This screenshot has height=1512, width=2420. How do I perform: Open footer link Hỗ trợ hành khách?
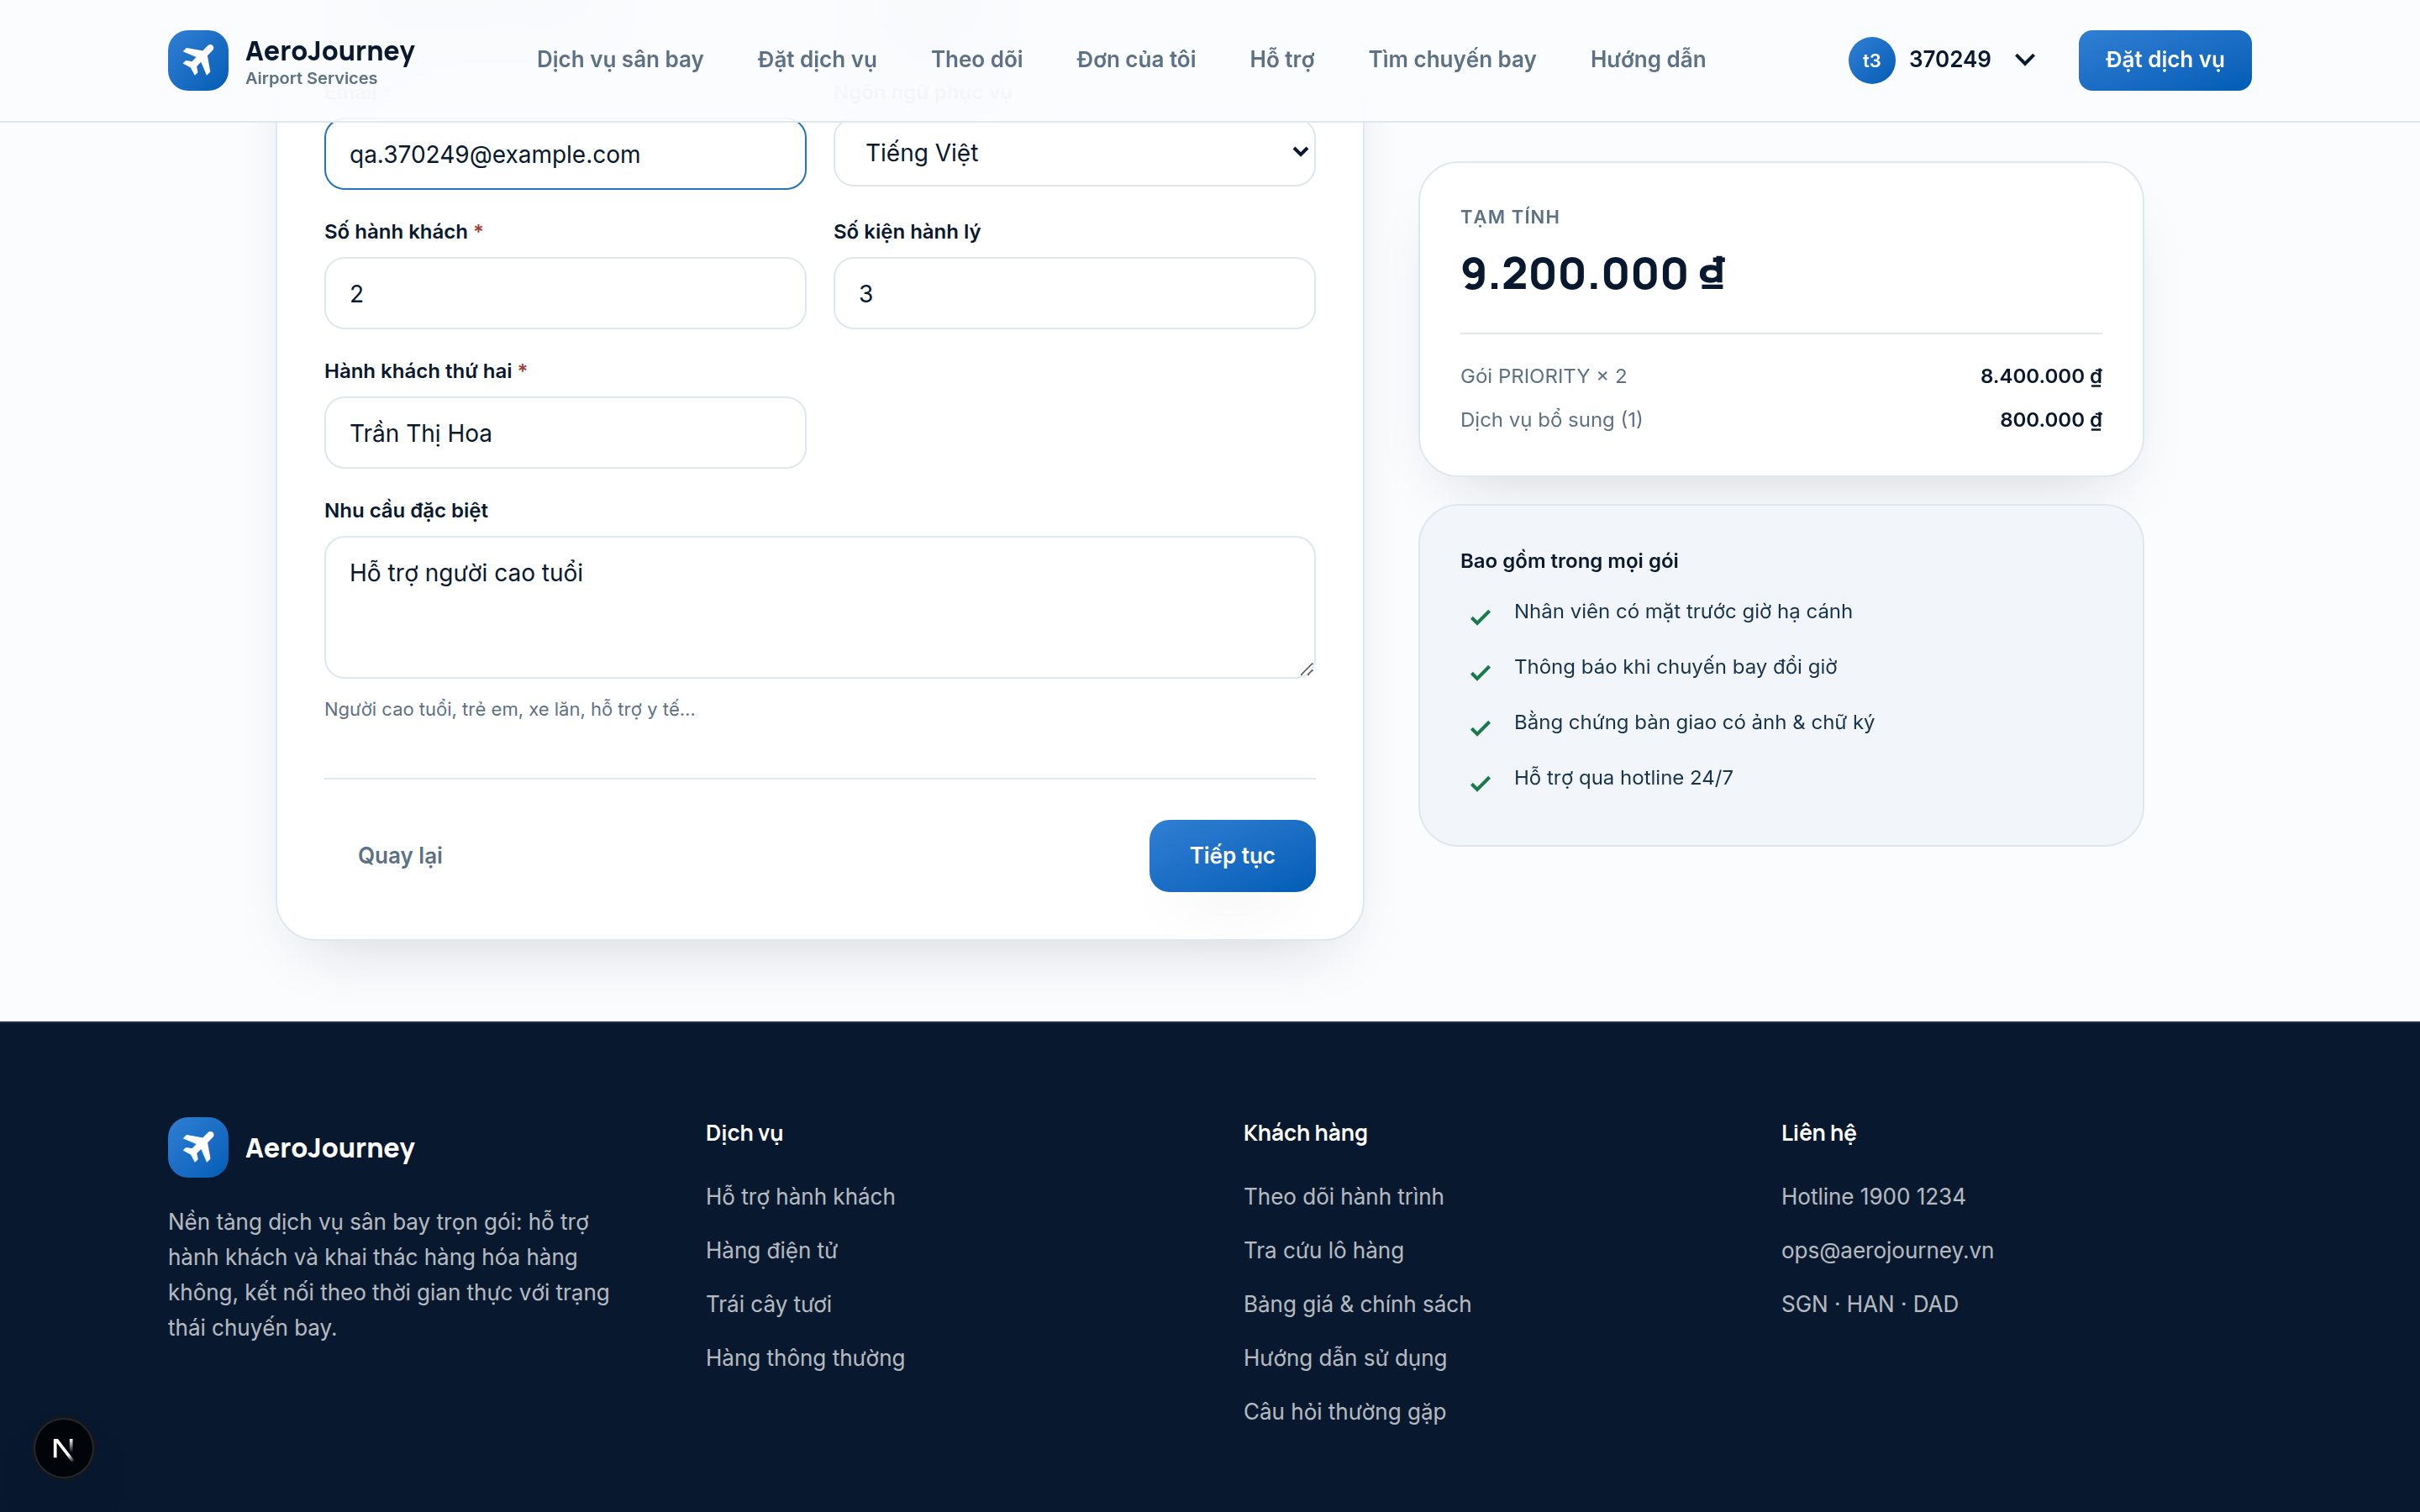[x=800, y=1196]
